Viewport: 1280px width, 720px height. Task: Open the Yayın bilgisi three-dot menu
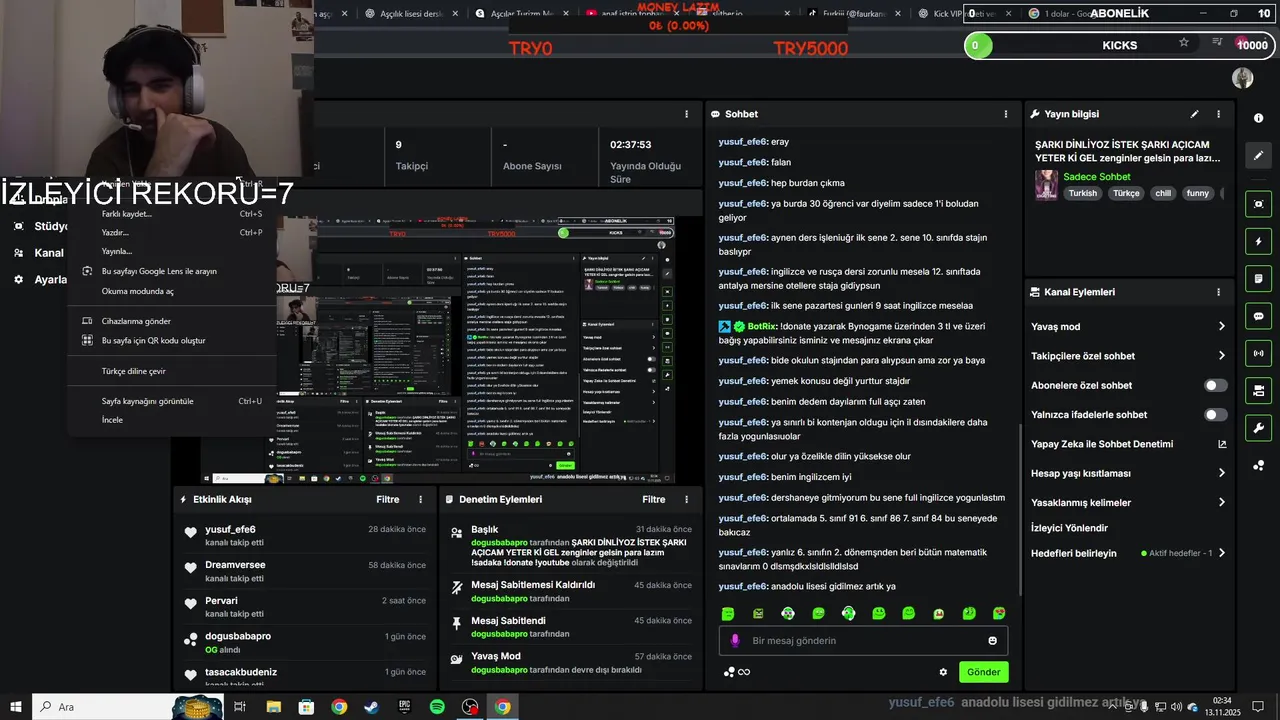(x=1218, y=114)
